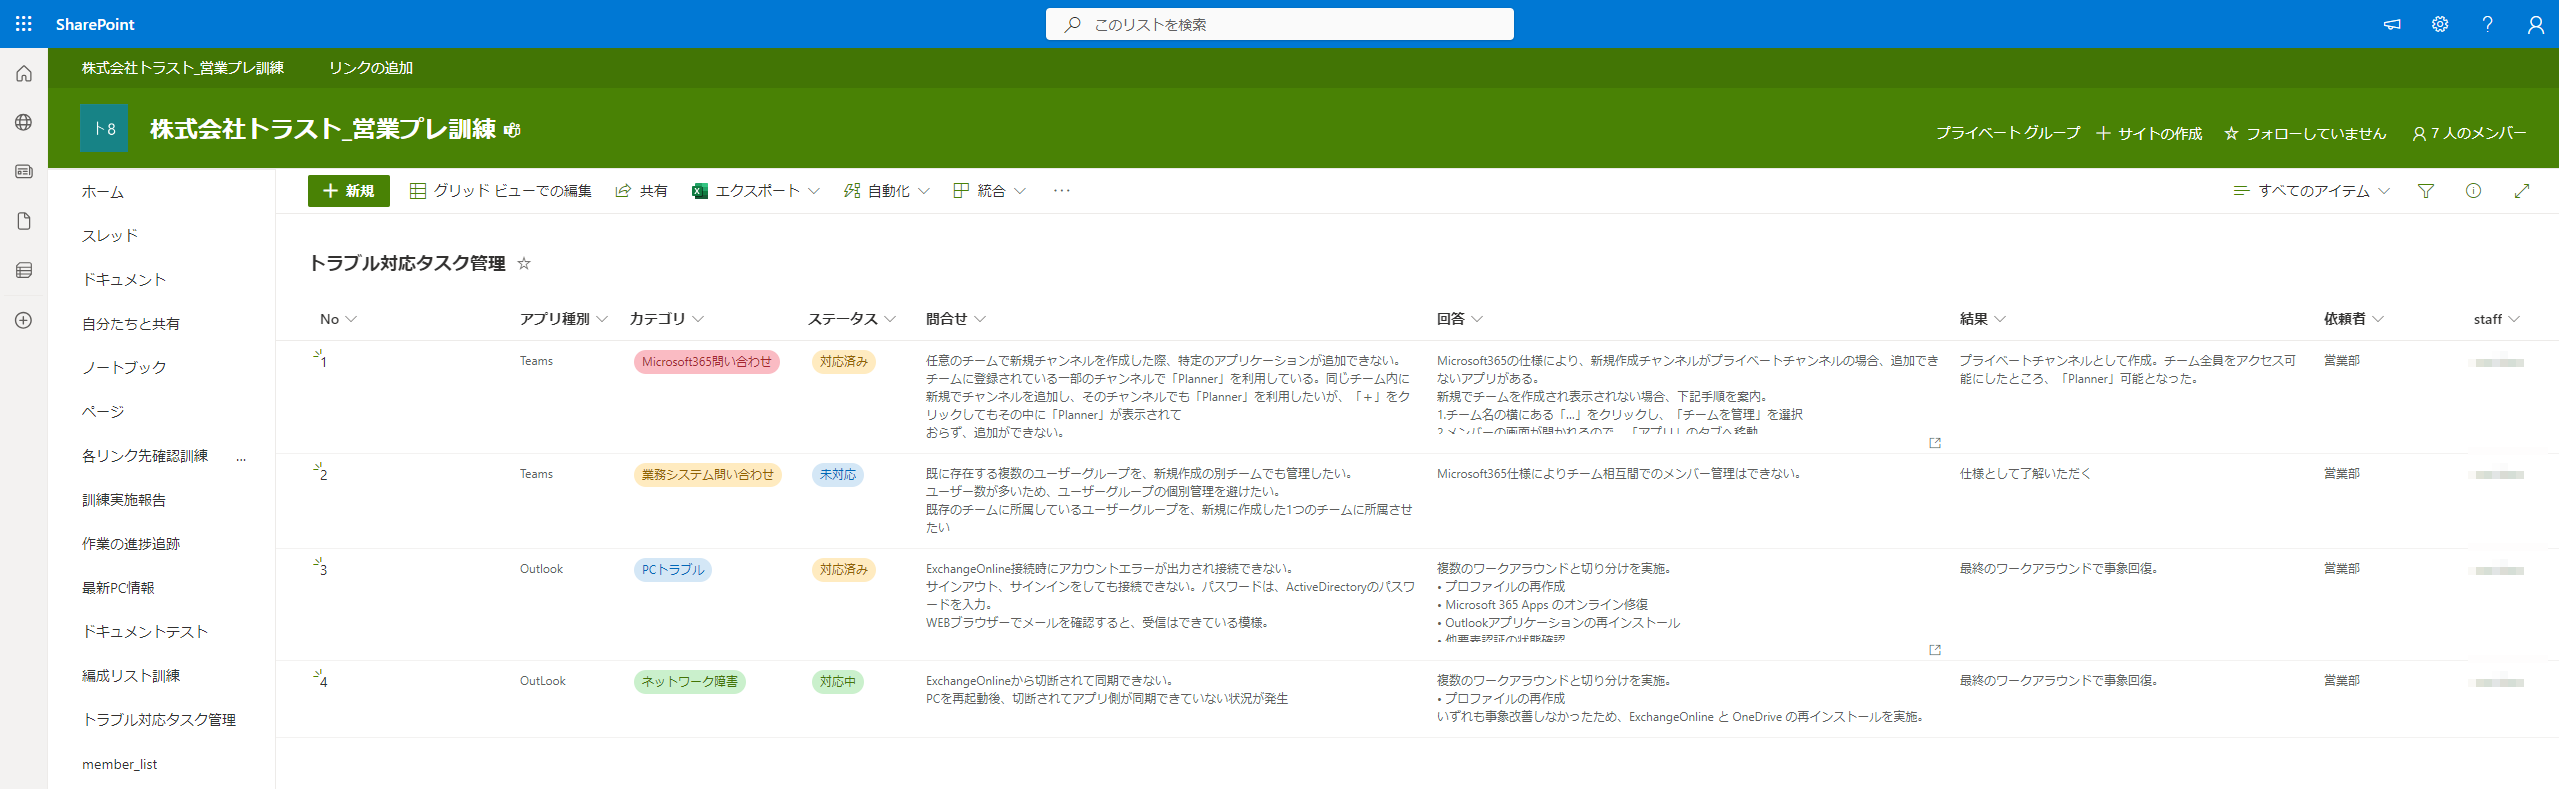Image resolution: width=2559 pixels, height=789 pixels.
Task: Click the create plus icon in left rail
Action: tap(24, 320)
